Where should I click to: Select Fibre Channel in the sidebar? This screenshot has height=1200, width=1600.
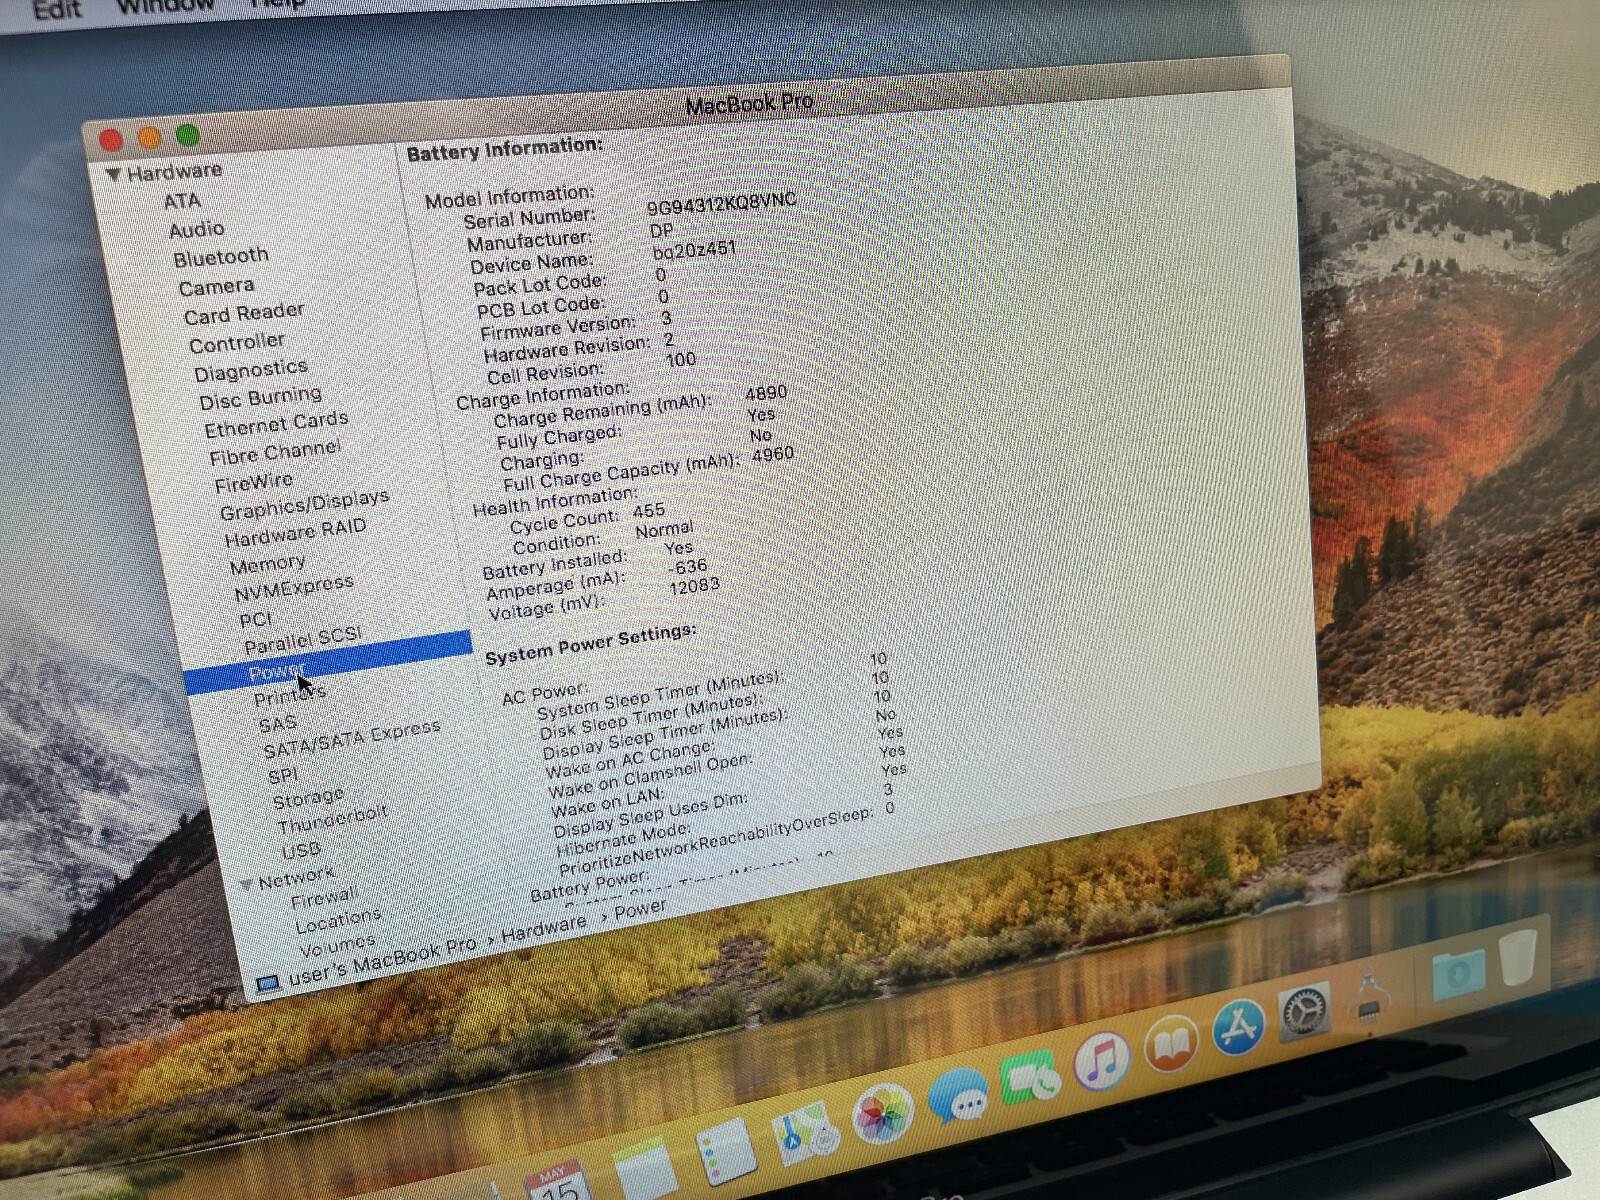tap(275, 452)
